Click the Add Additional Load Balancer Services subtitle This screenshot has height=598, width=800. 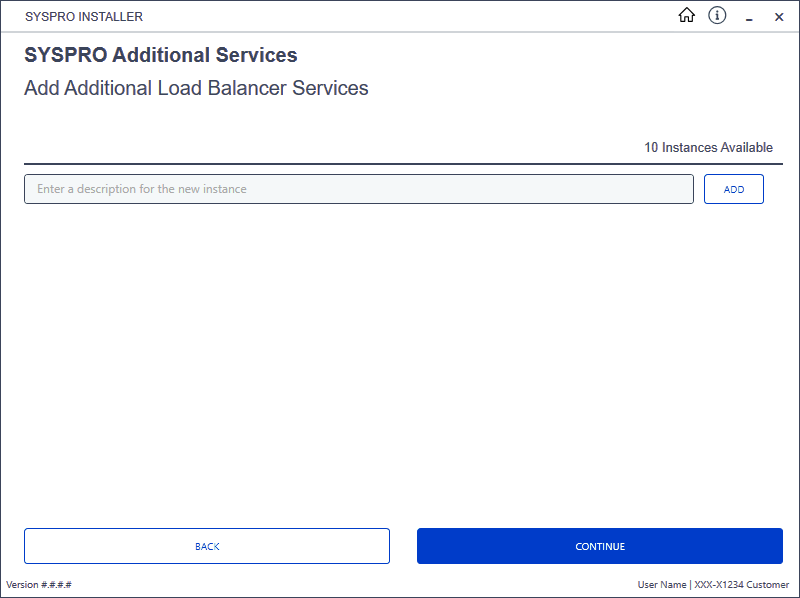pos(196,88)
